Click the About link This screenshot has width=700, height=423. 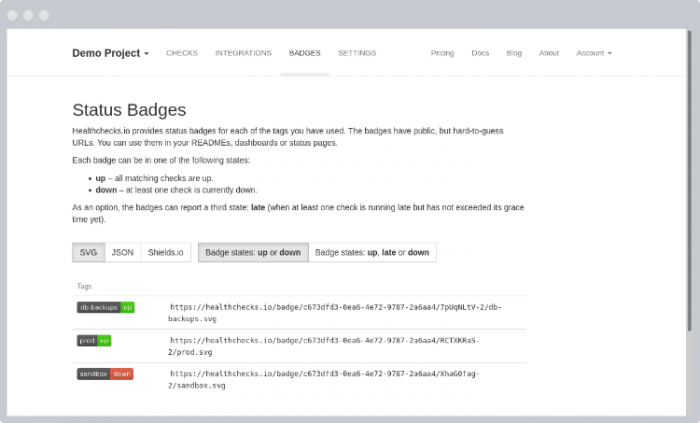click(549, 53)
